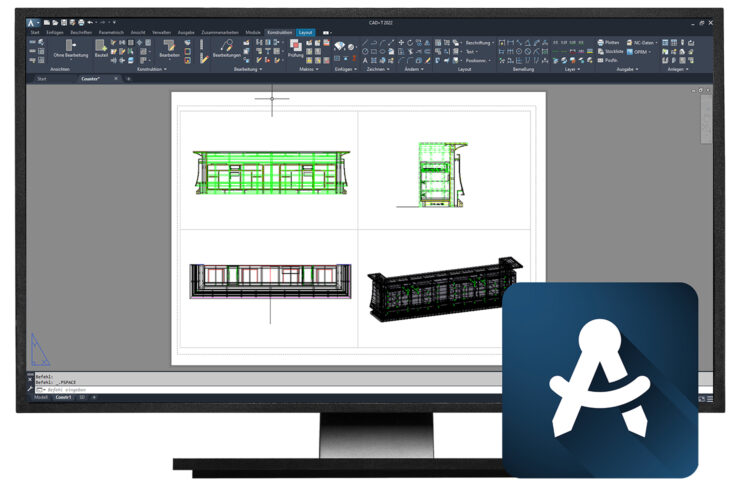Image resolution: width=740 pixels, height=492 pixels.
Task: Open the Einfügen ribbon tab
Action: (54, 32)
